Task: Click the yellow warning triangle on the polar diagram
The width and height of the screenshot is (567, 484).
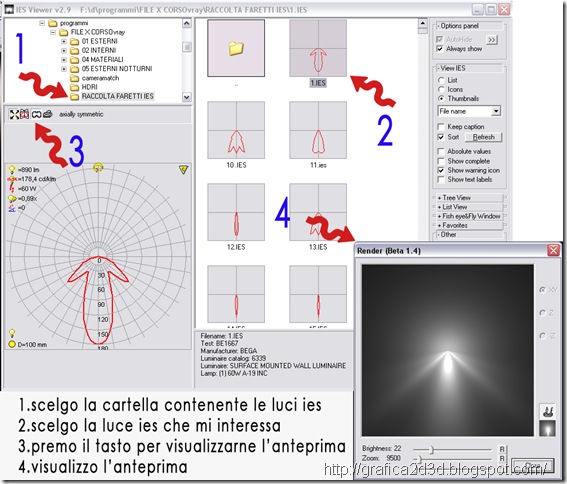Action: click(184, 170)
